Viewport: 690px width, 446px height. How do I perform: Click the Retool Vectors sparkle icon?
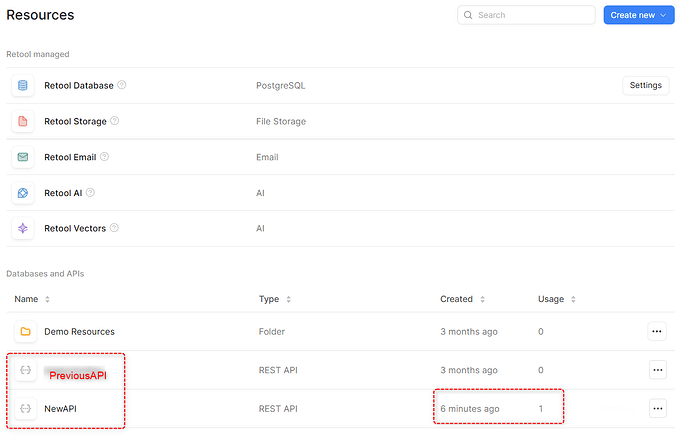[x=24, y=228]
